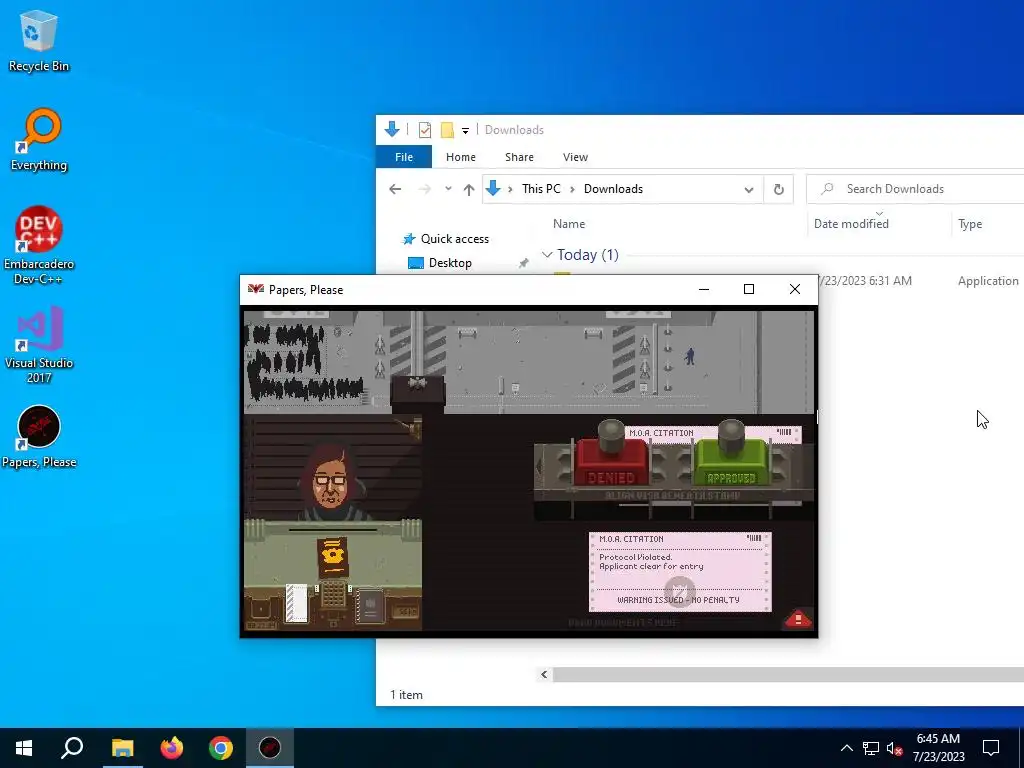The height and width of the screenshot is (768, 1024).
Task: Open the File tab in Explorer
Action: coord(404,157)
